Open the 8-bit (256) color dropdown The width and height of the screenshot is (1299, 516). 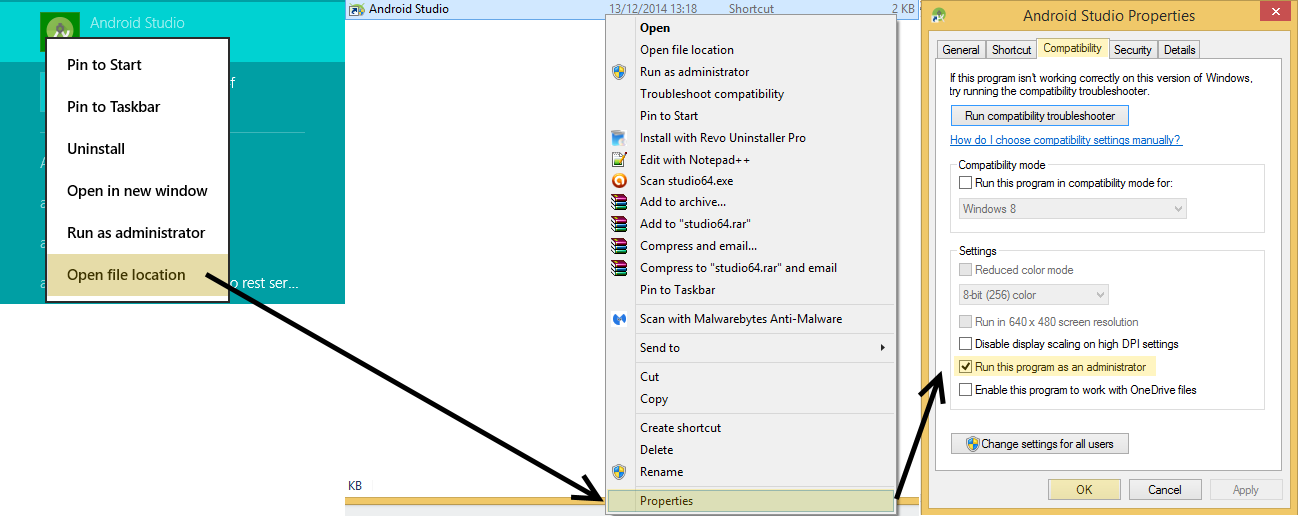pos(1033,295)
